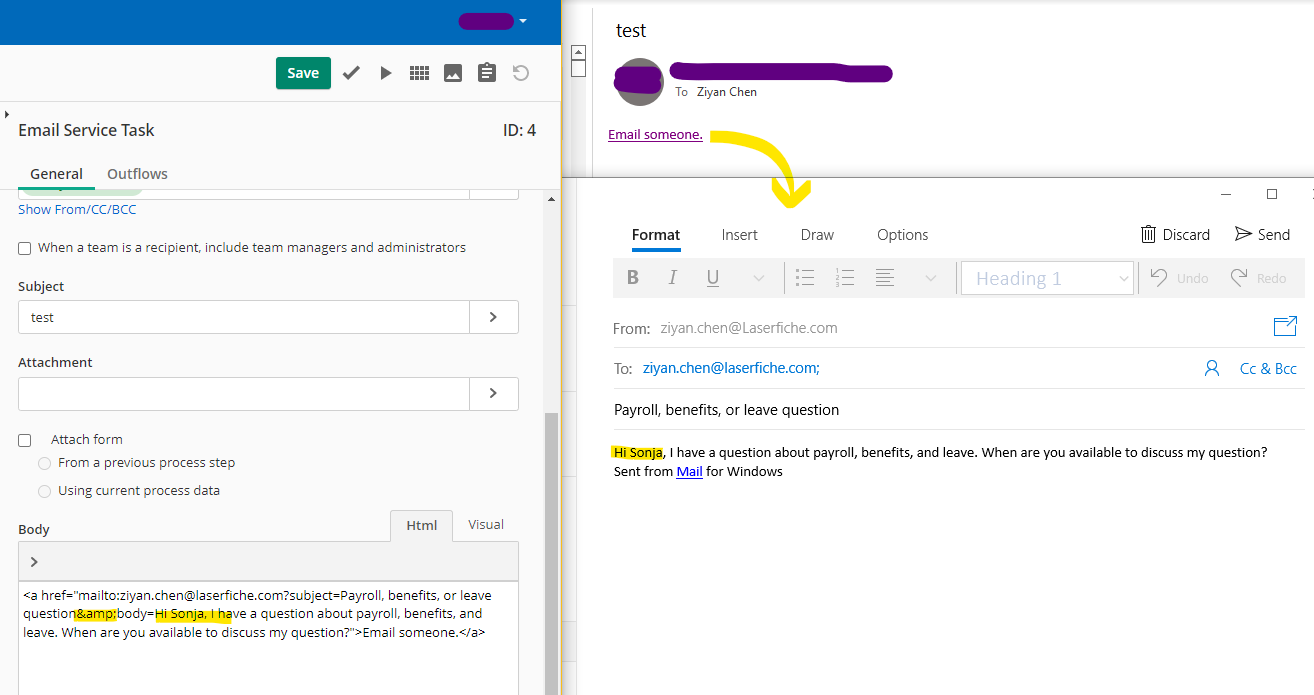
Task: Click the Undo button
Action: [x=1178, y=278]
